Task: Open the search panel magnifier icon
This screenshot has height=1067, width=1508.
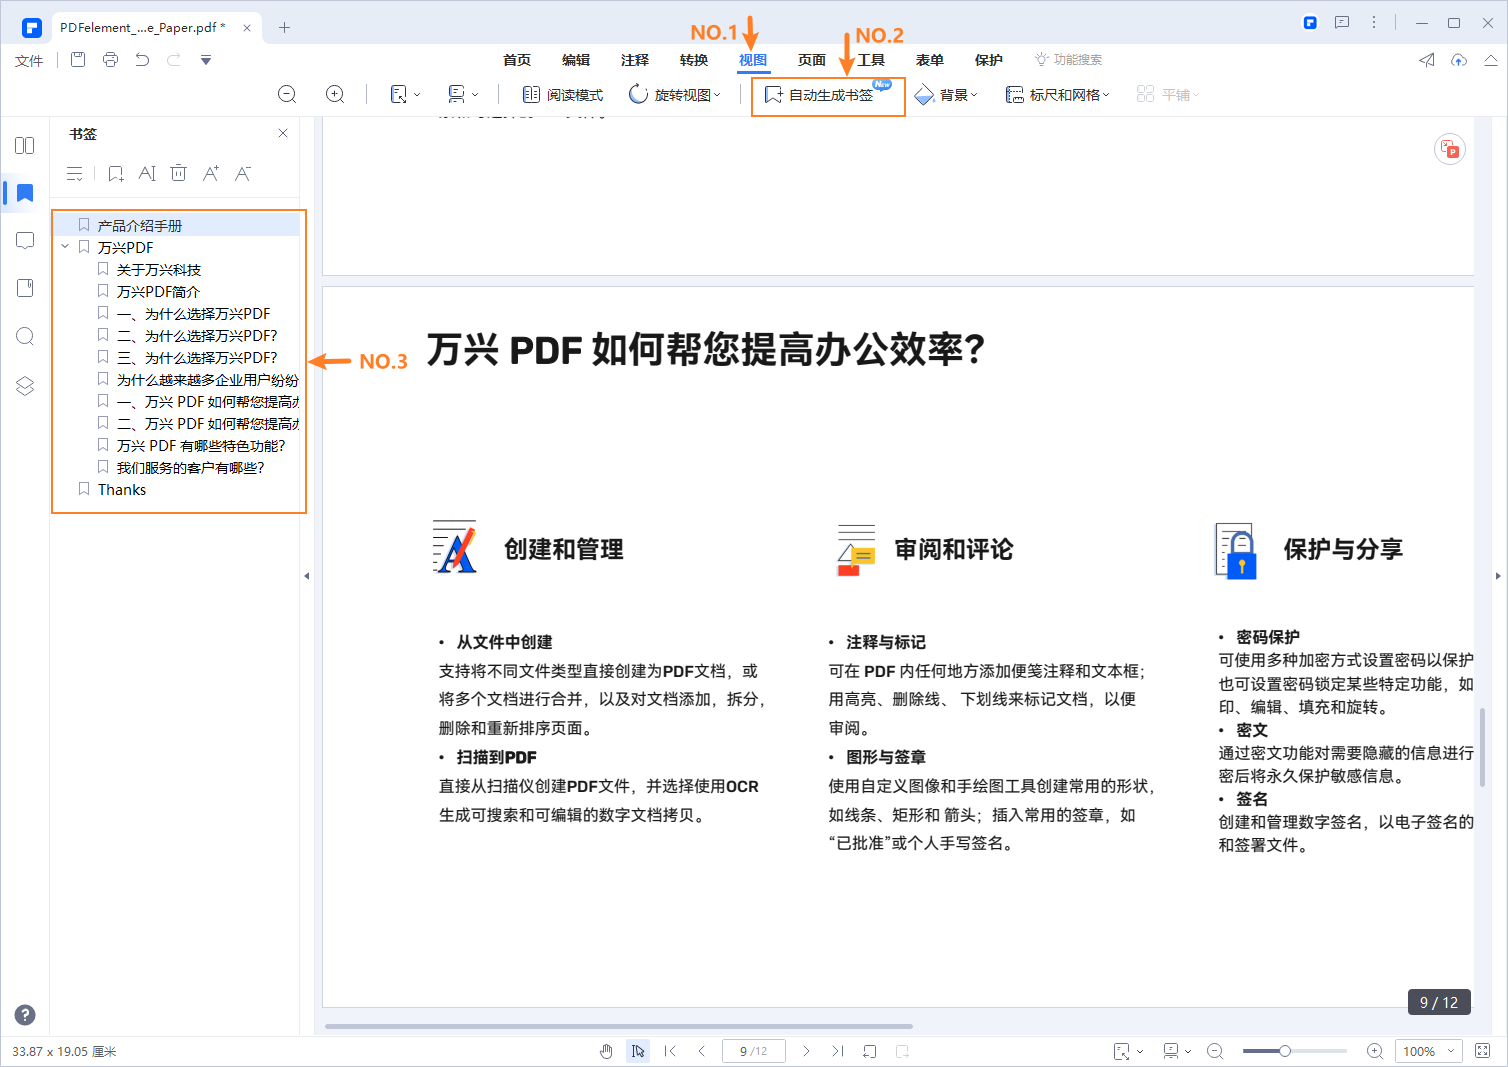Action: 24,336
